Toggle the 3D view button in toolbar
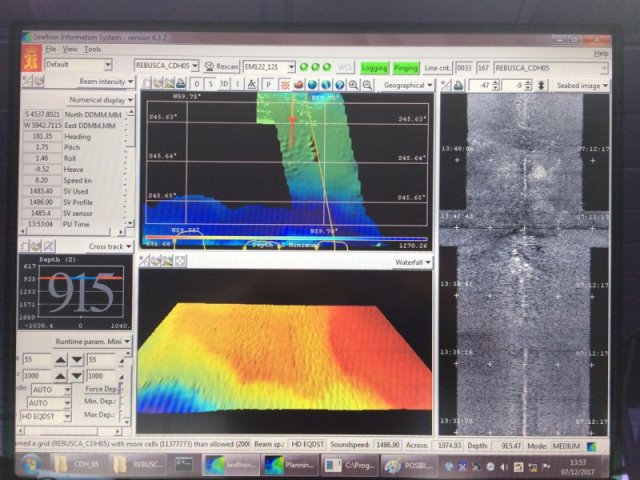 coord(224,85)
